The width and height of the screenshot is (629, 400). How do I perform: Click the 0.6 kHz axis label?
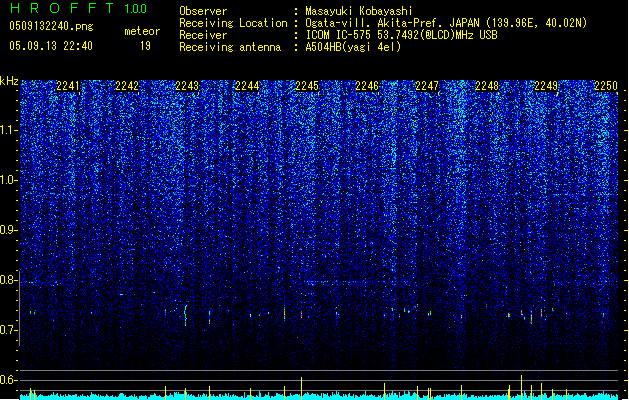pos(9,380)
